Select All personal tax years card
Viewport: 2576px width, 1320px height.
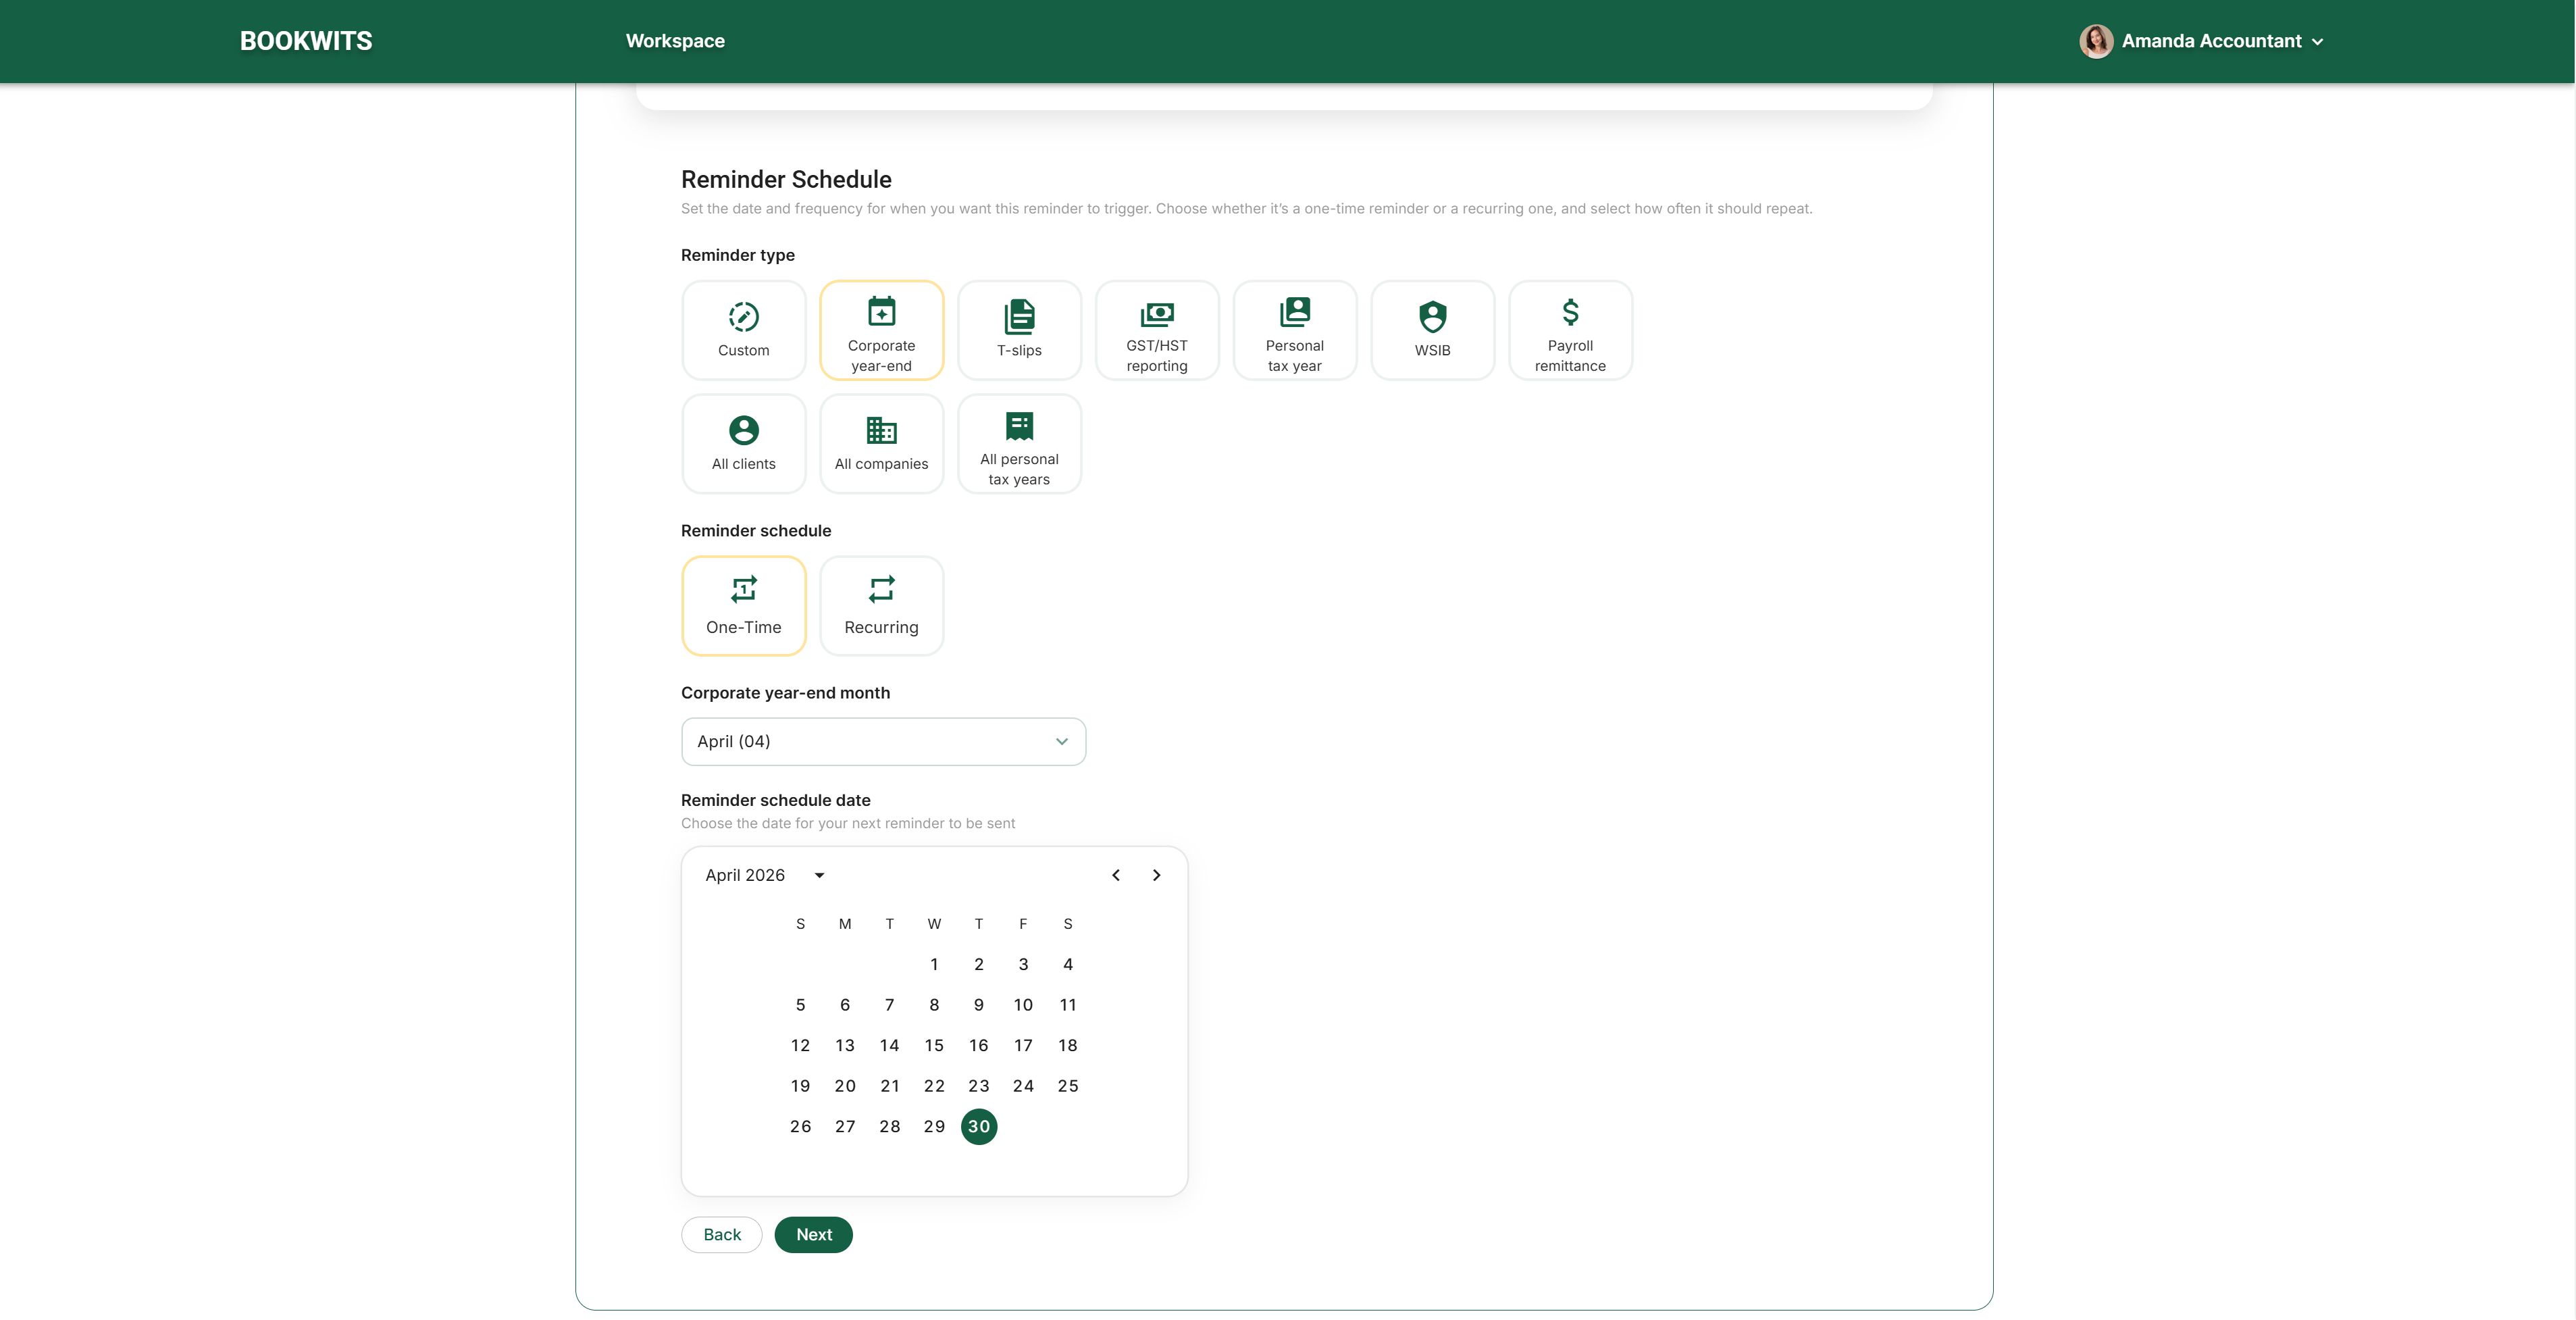[1019, 444]
